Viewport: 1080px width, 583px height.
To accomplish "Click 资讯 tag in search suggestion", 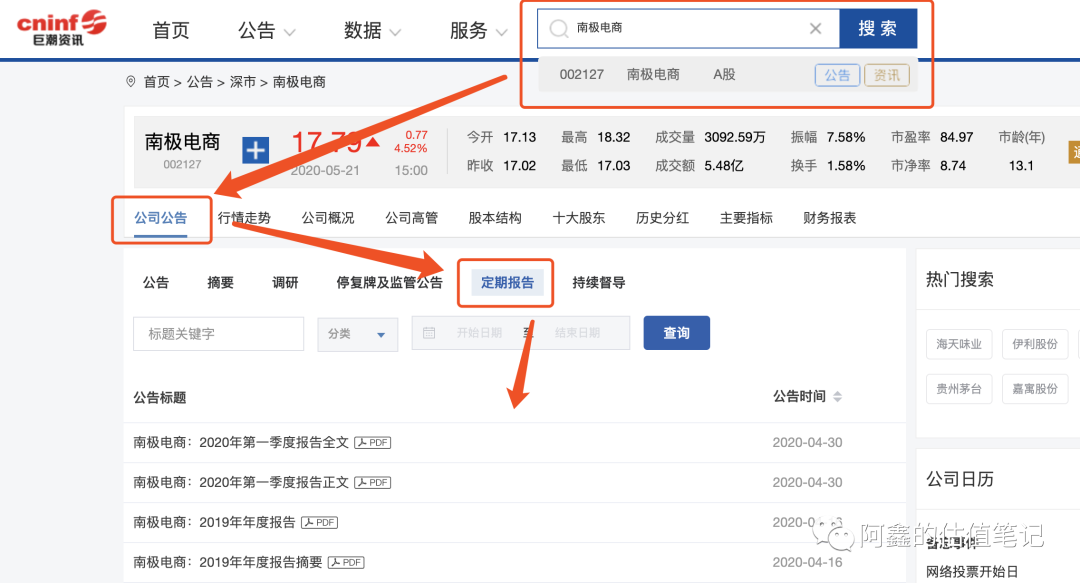I will pos(887,75).
